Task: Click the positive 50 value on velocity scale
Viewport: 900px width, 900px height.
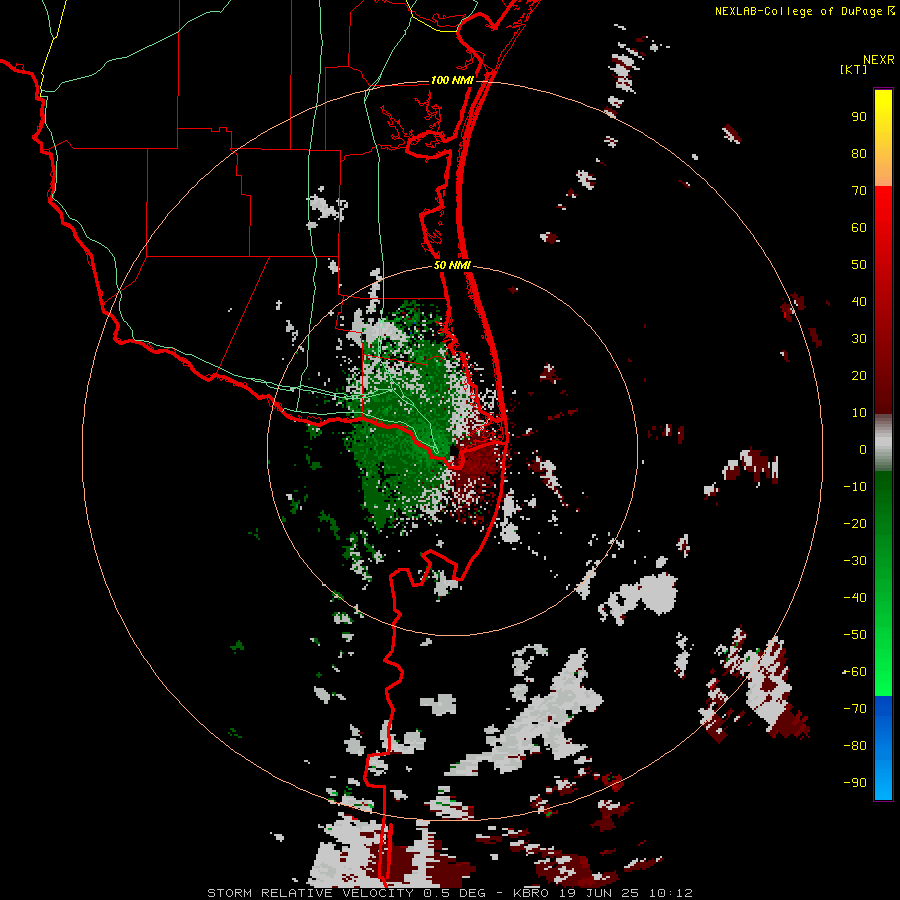Action: click(859, 265)
